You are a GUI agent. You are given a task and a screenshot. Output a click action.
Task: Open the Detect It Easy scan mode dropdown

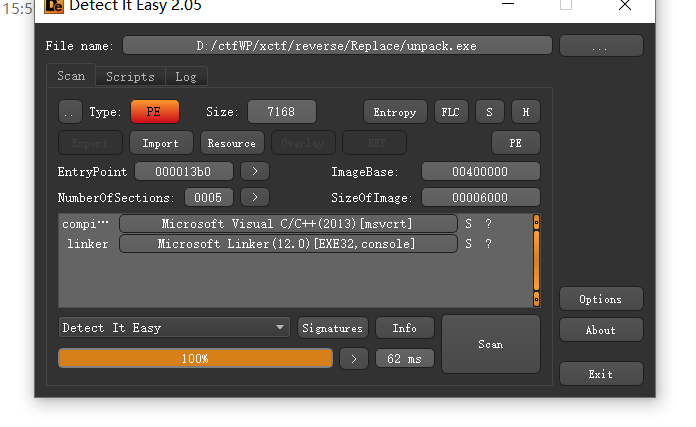click(174, 328)
